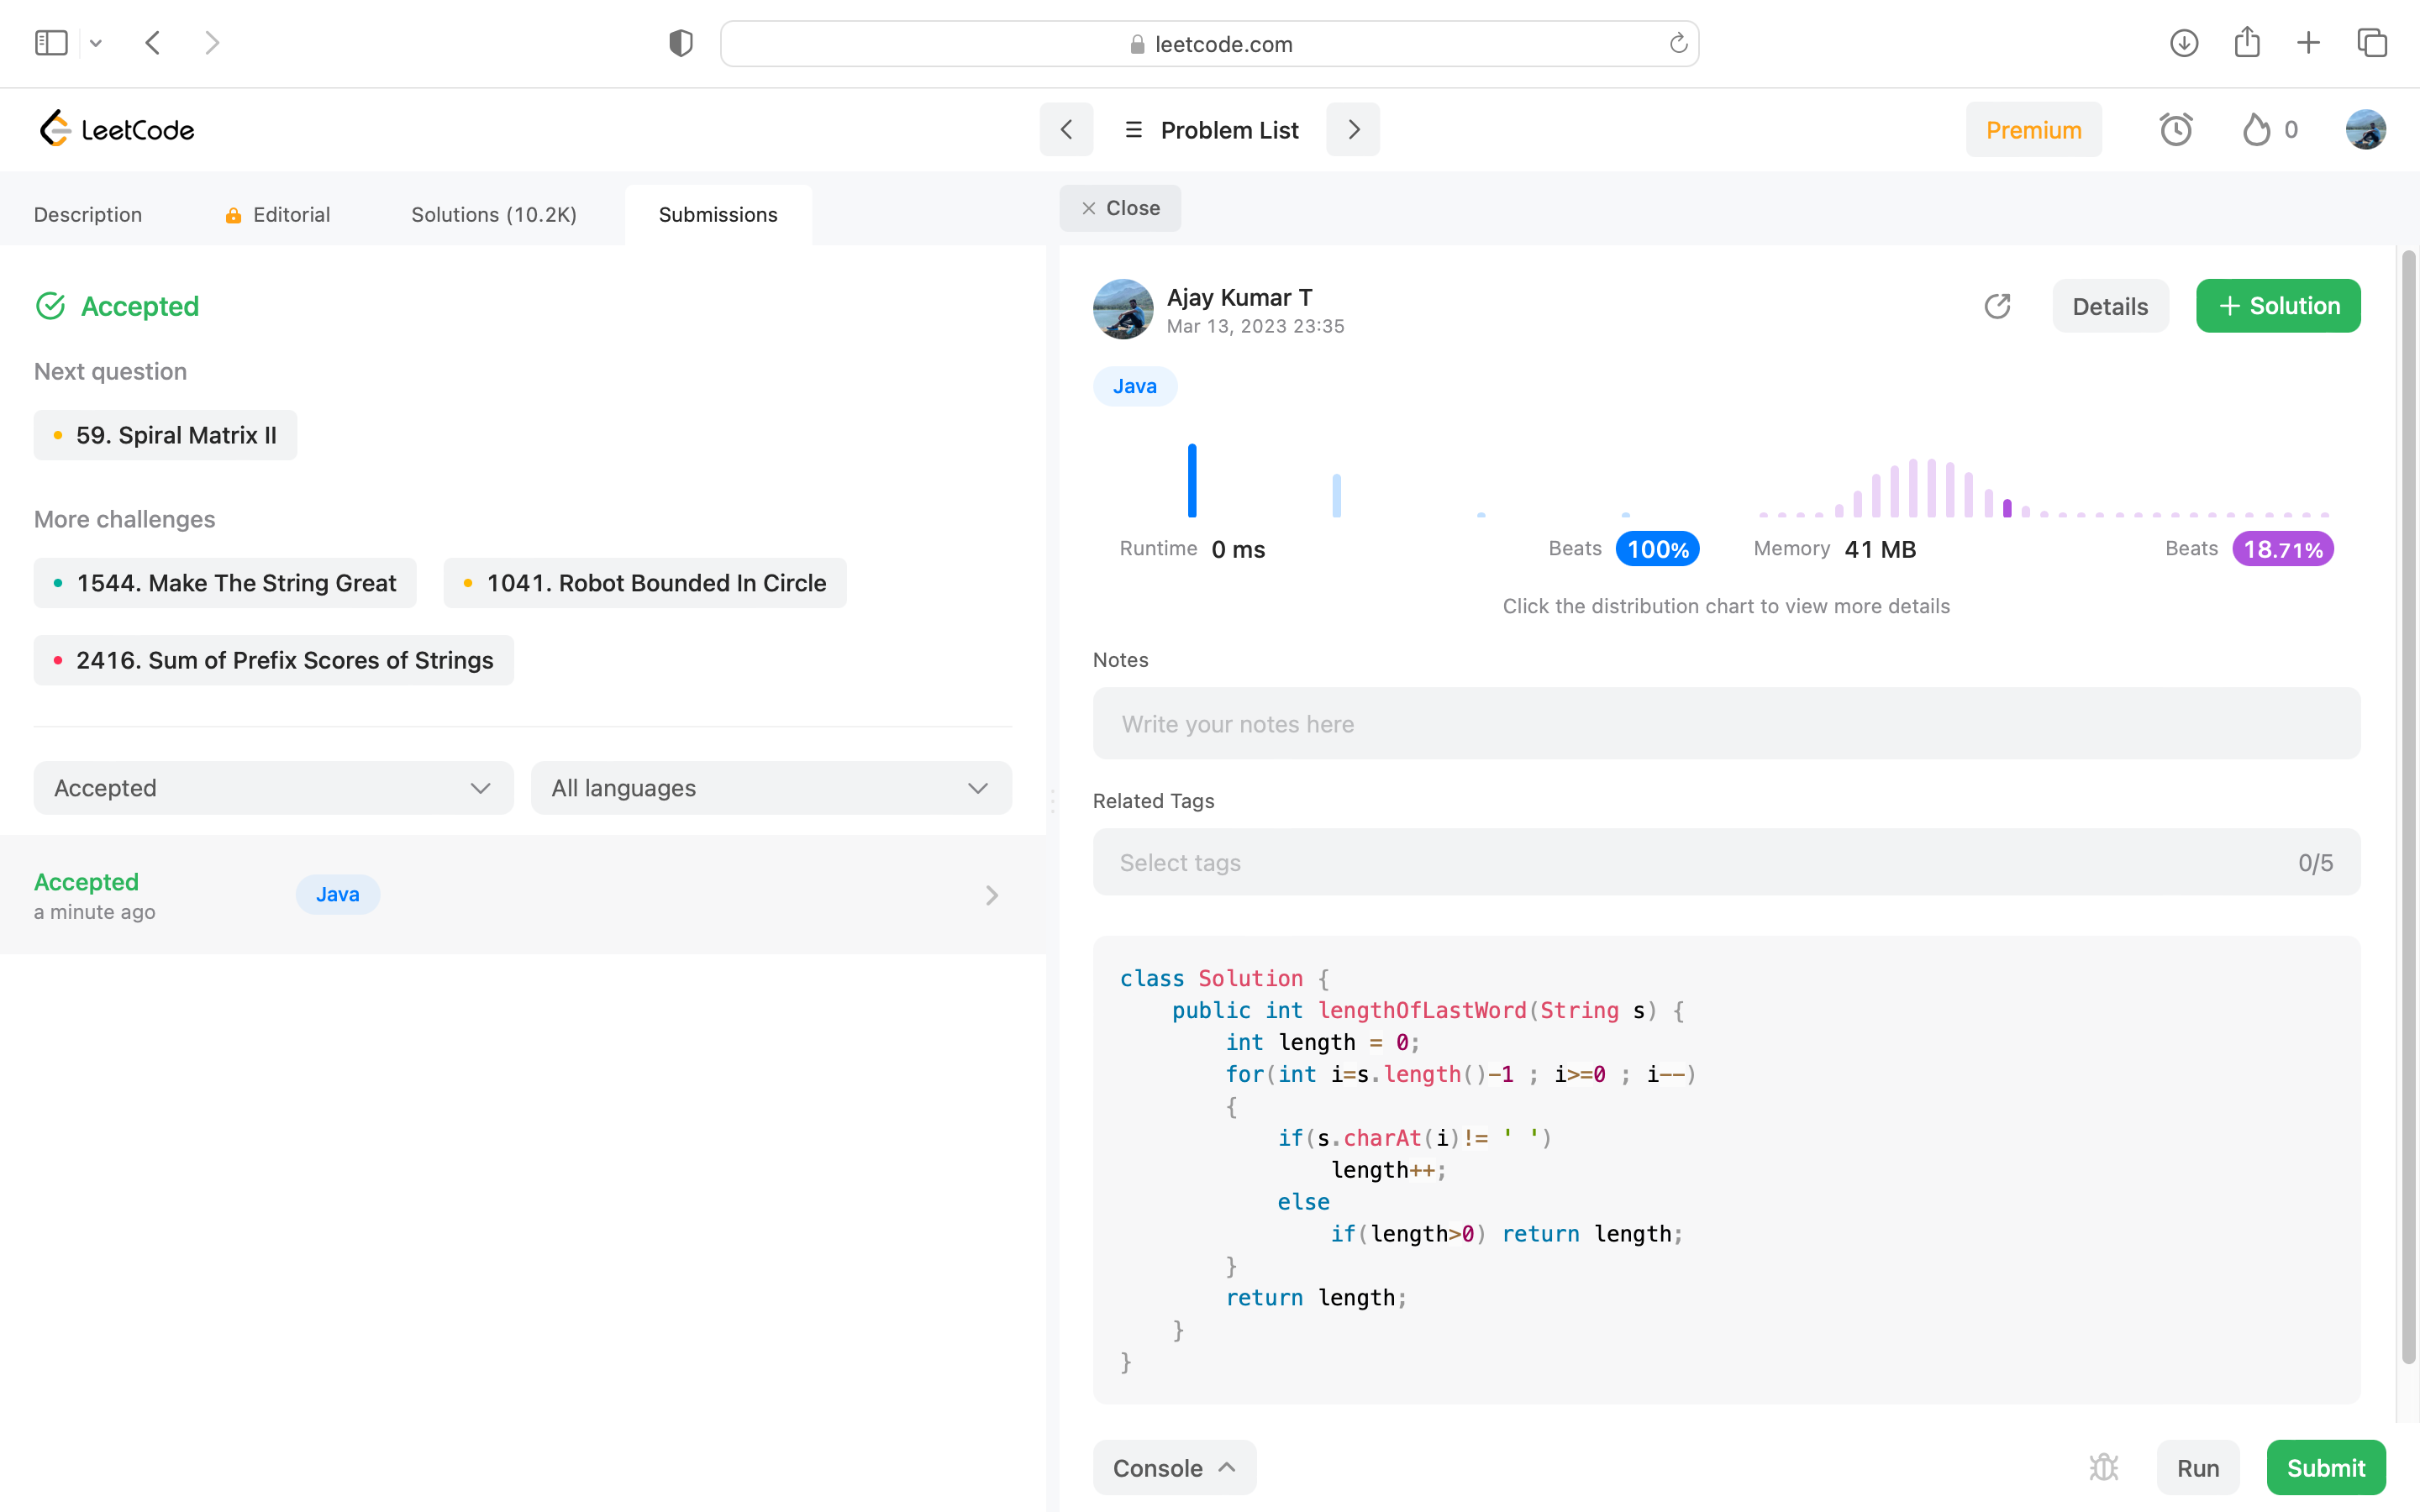2420x1512 pixels.
Task: Toggle the Safari sidebar button
Action: coord(51,43)
